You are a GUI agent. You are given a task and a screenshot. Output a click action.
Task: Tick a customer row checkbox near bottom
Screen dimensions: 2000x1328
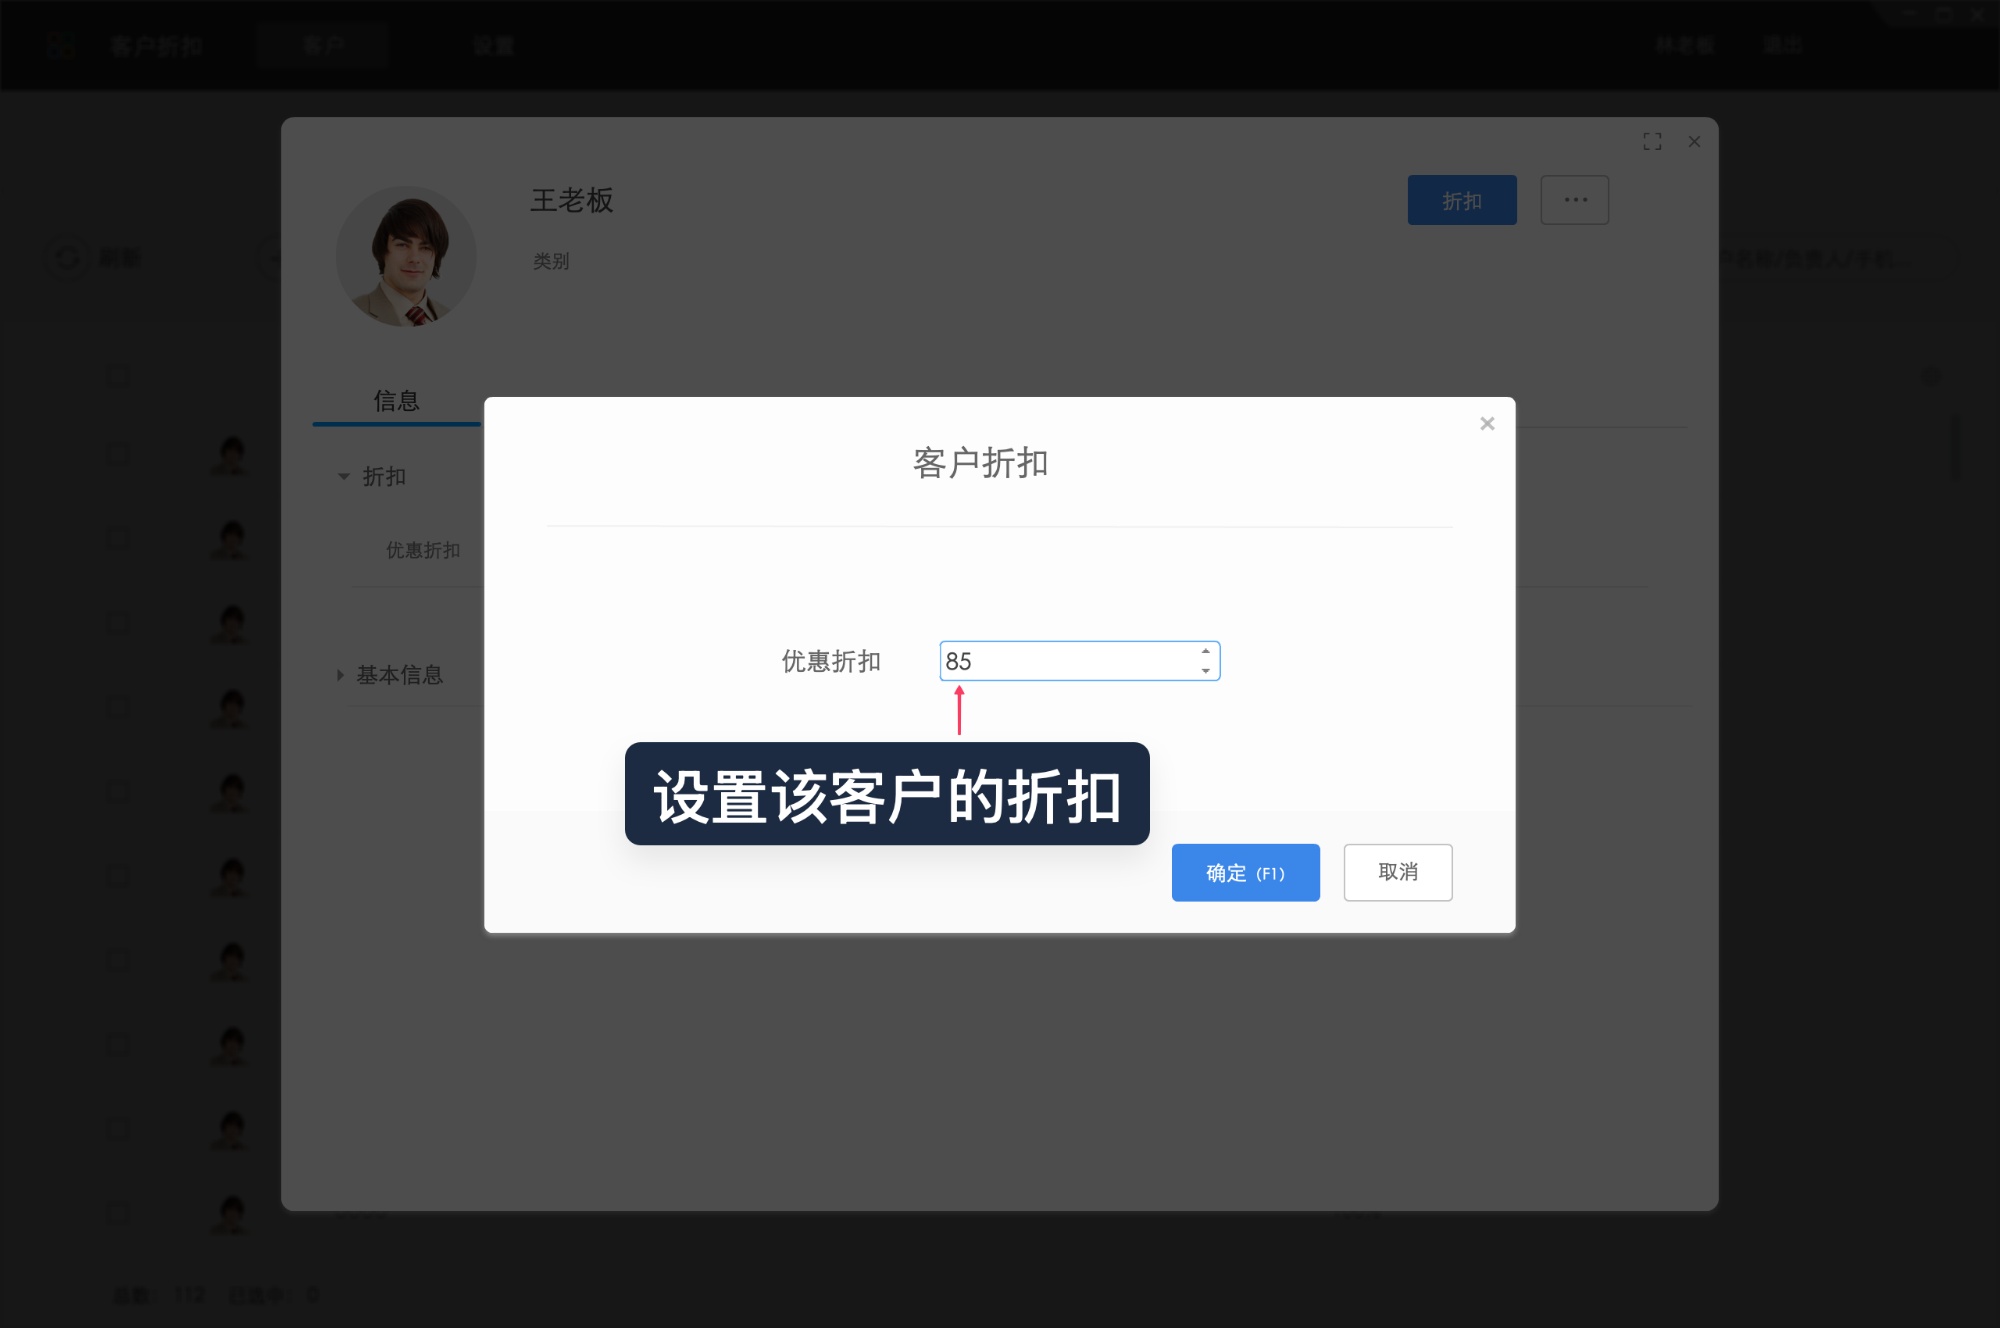pyautogui.click(x=117, y=1213)
